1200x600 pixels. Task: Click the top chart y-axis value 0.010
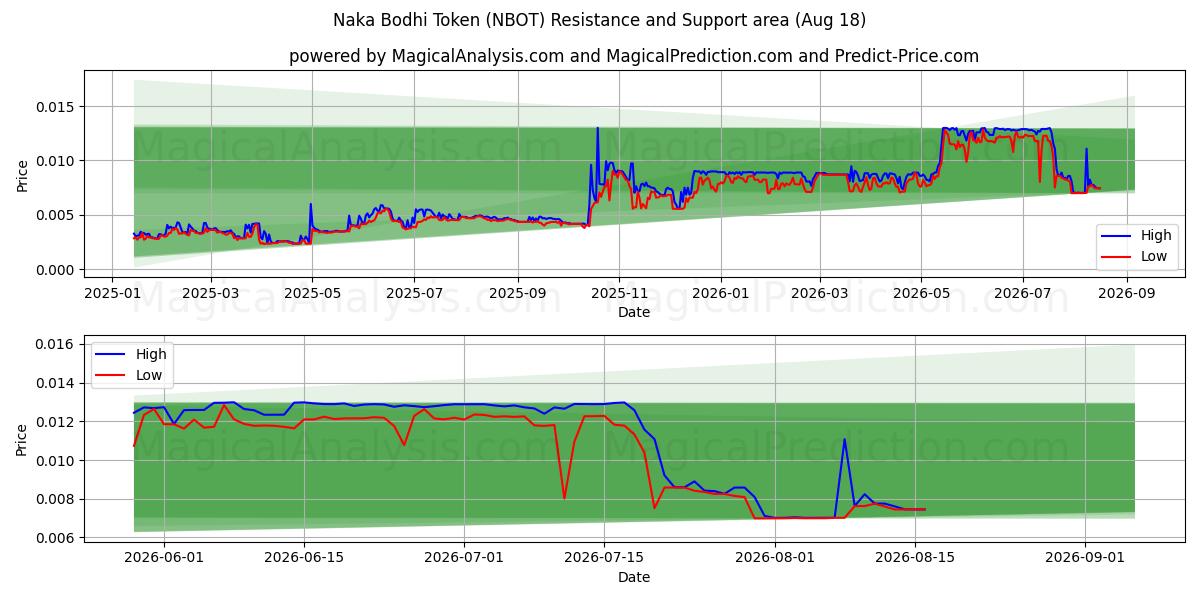pyautogui.click(x=57, y=161)
